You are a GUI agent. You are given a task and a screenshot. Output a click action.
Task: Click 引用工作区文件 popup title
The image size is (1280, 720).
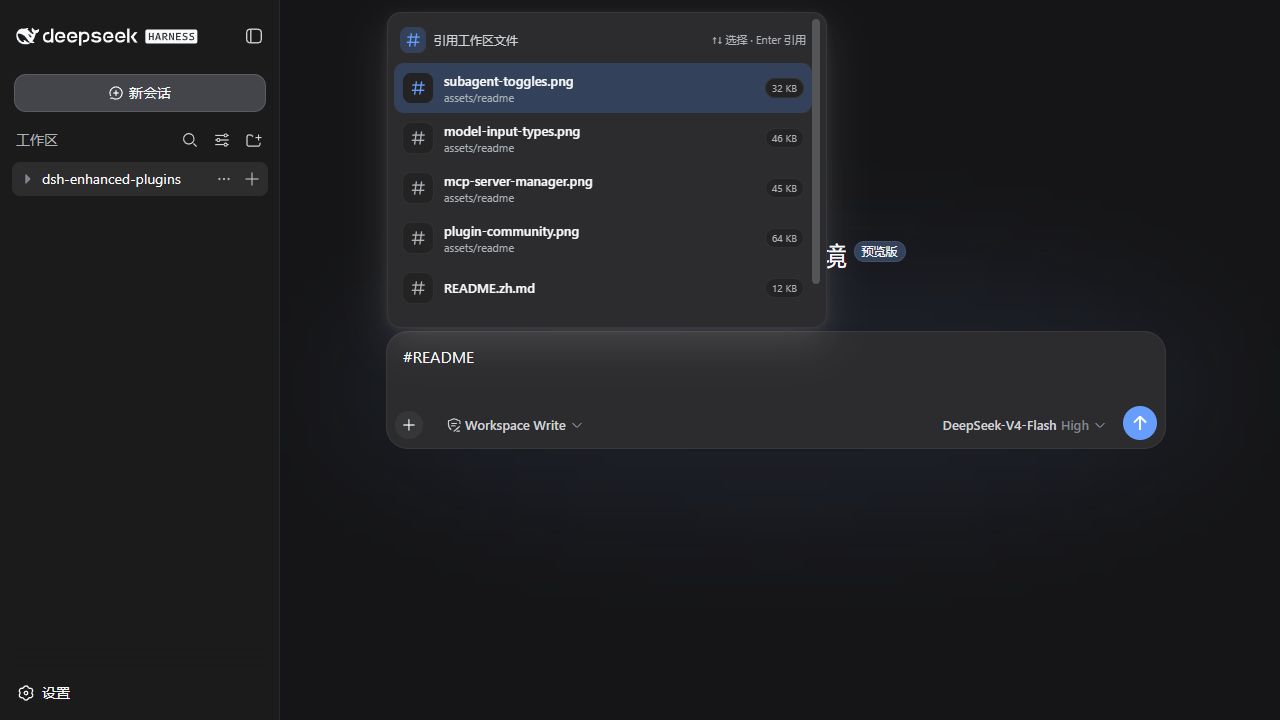[x=475, y=40]
